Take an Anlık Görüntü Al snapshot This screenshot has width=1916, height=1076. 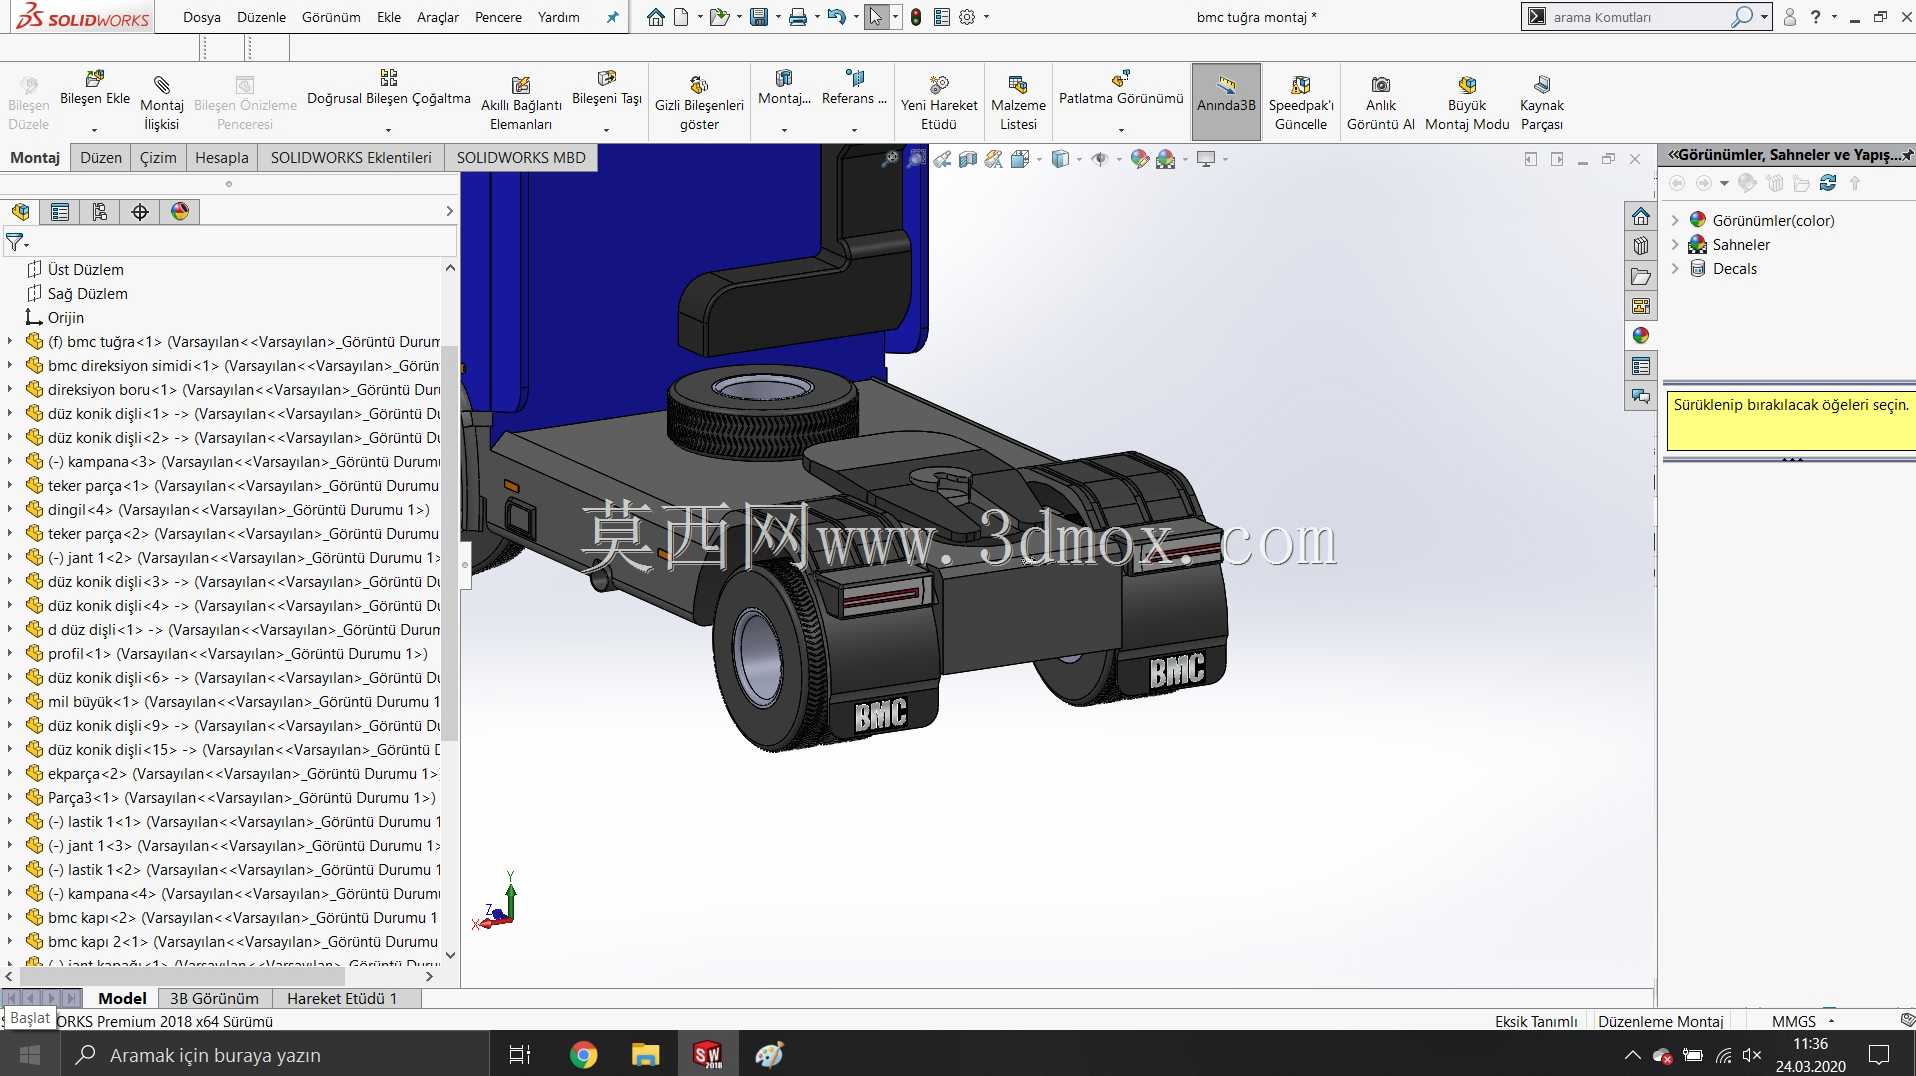[1381, 102]
